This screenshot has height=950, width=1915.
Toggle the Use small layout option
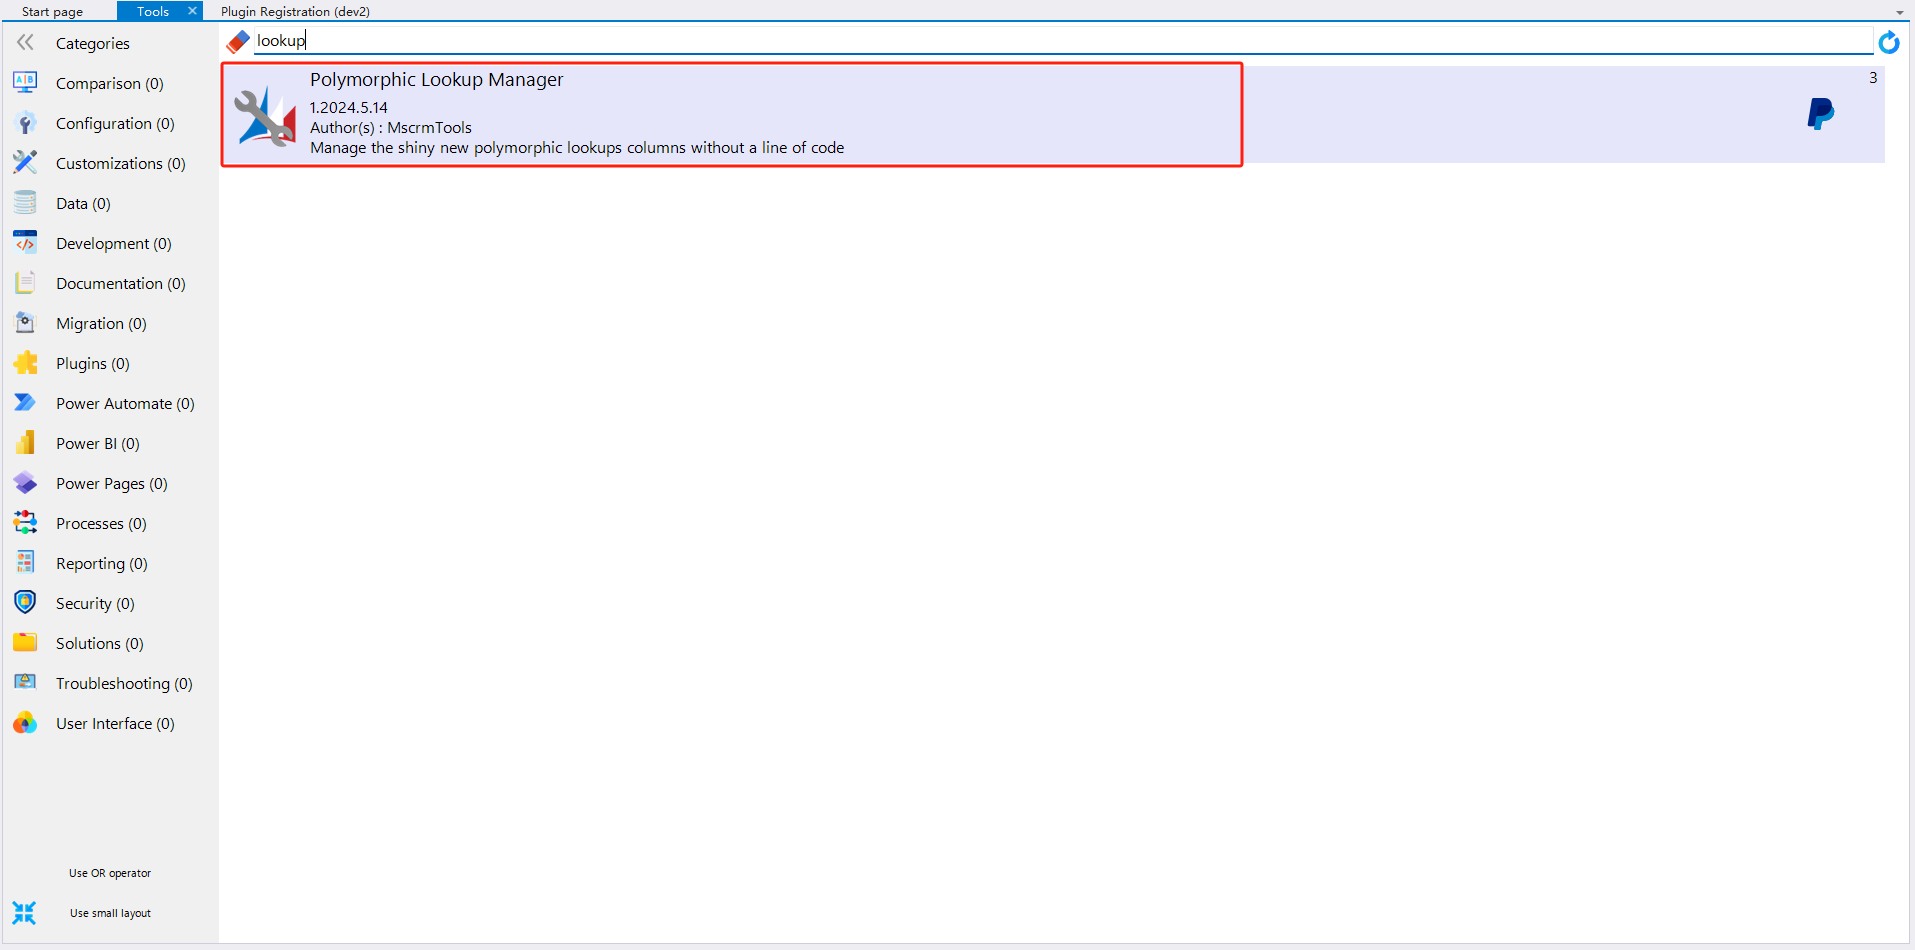(x=110, y=913)
